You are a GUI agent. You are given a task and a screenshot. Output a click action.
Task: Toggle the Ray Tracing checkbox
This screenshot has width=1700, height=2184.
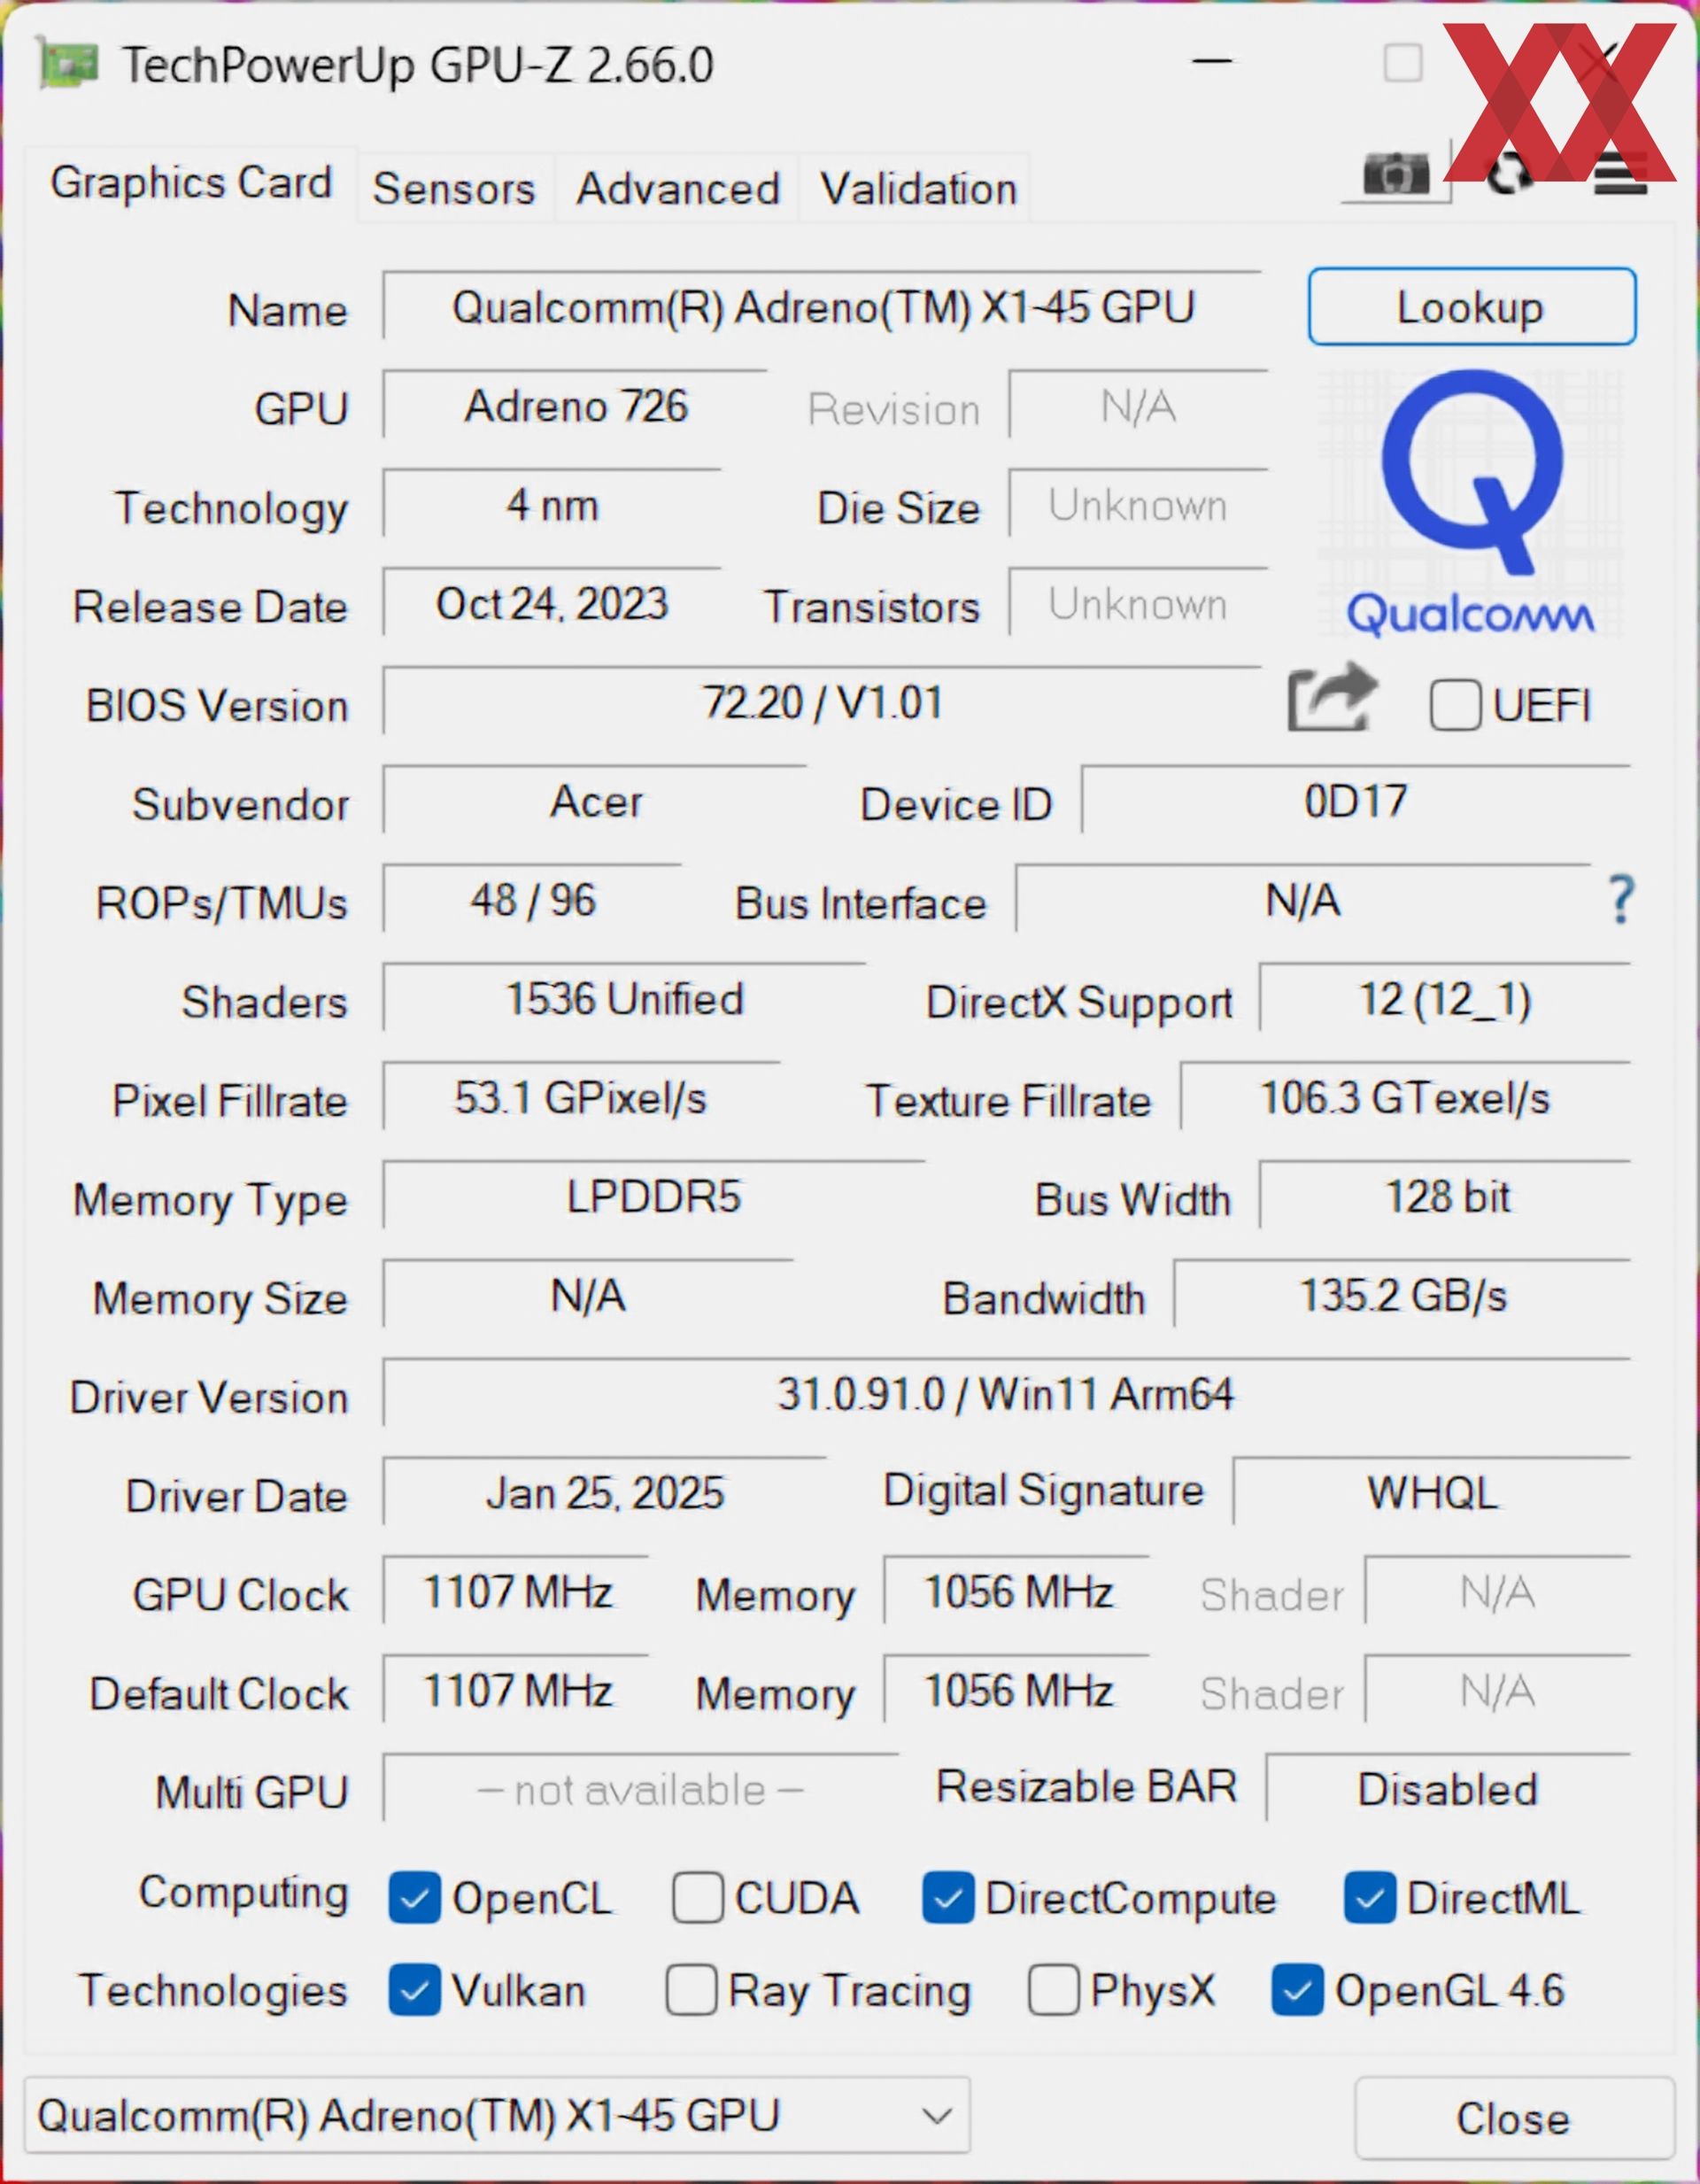[691, 1990]
